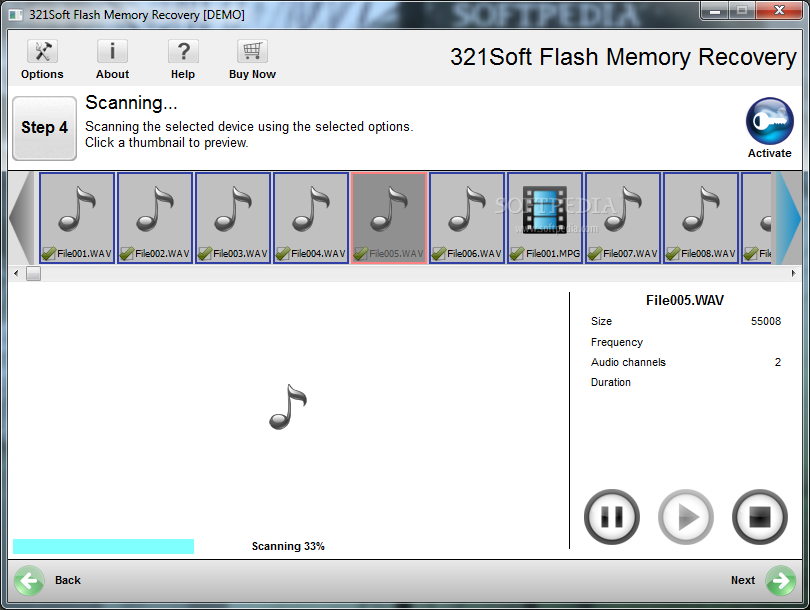Select the File007.WAV thumbnail
810x610 pixels.
623,218
